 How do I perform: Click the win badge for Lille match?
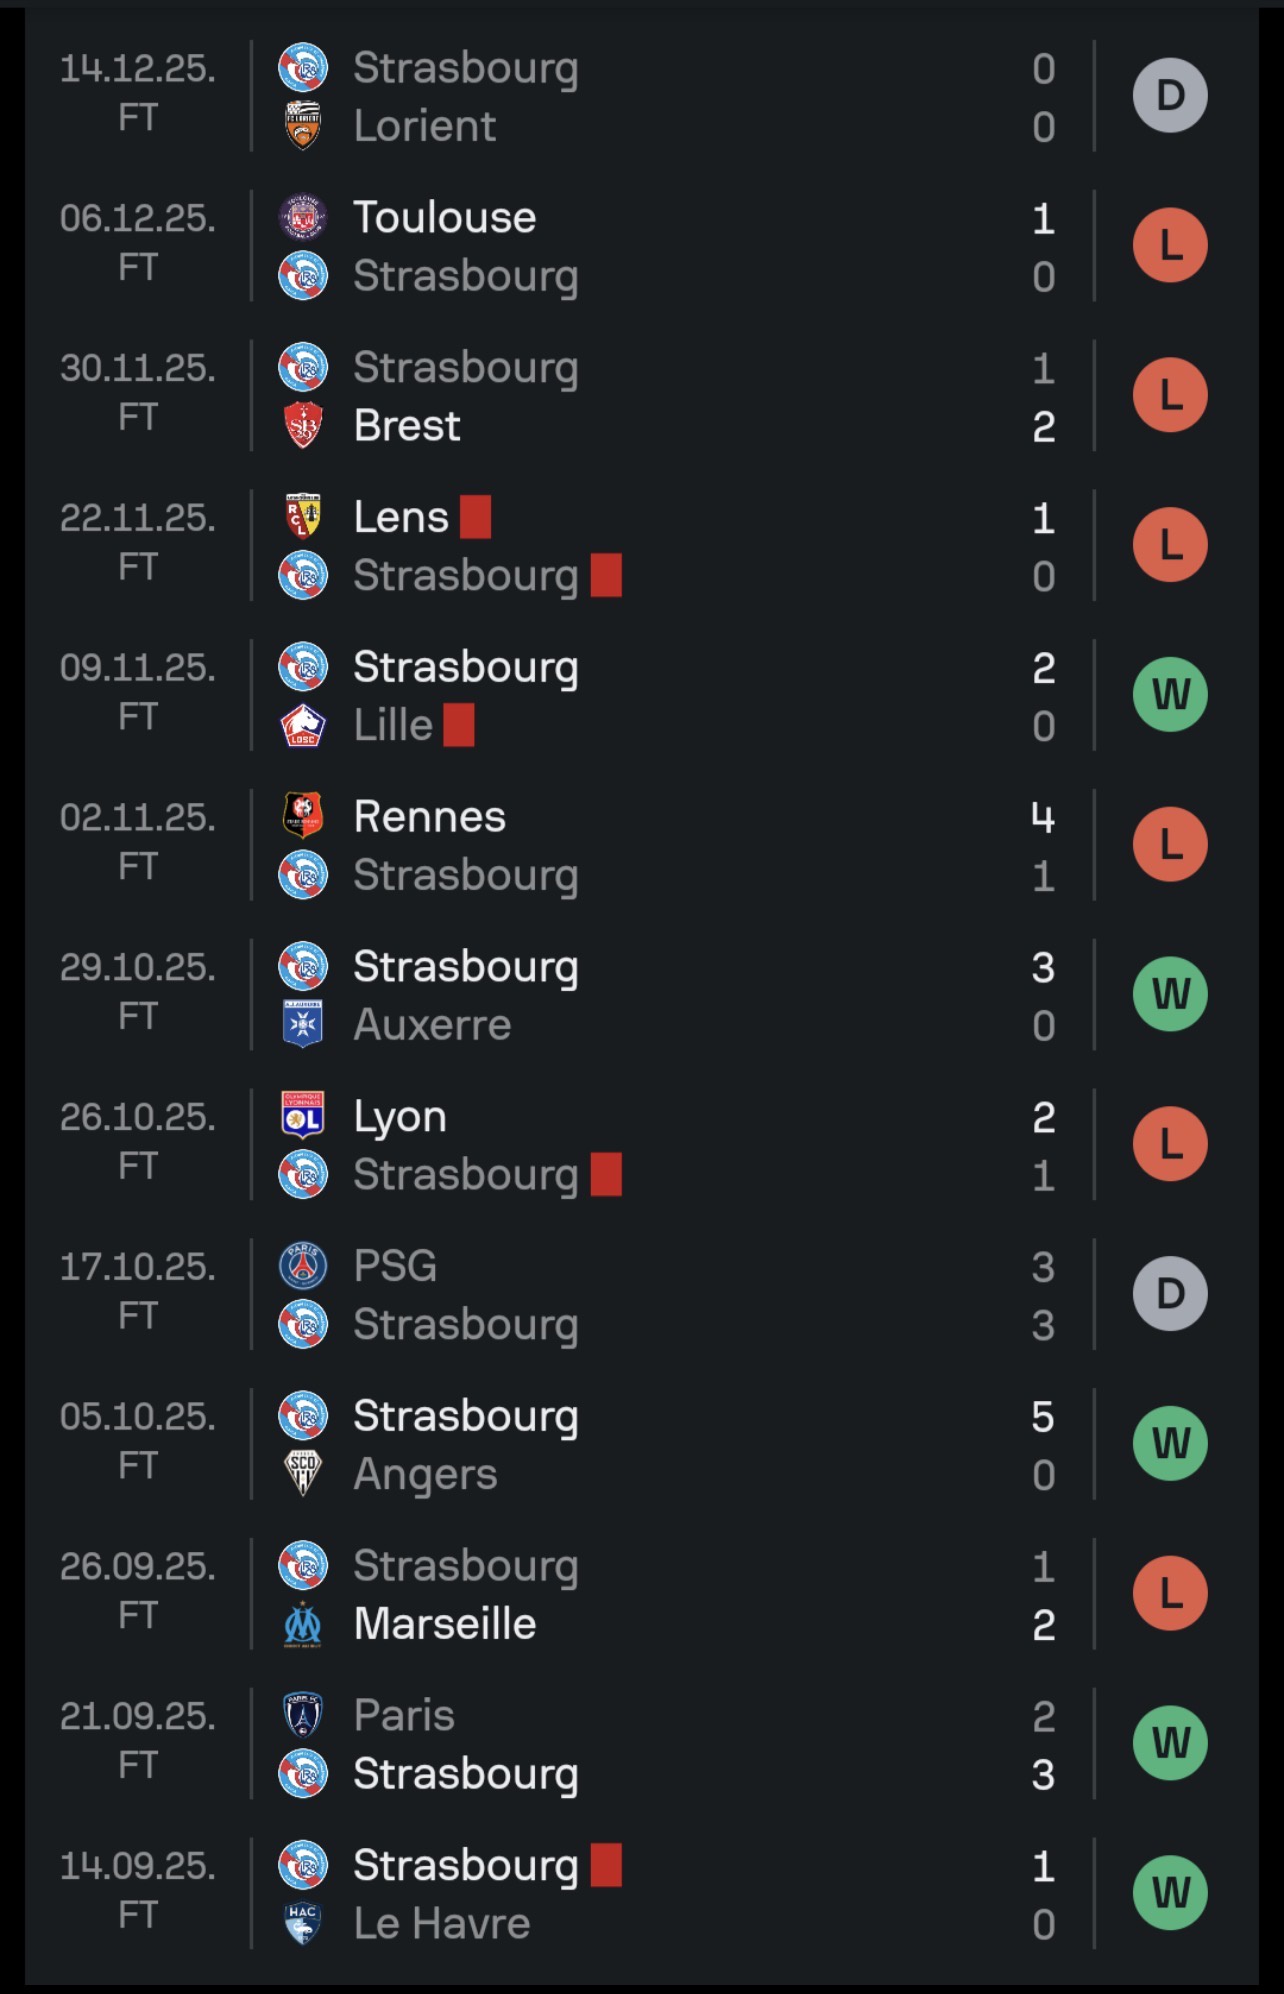tap(1170, 695)
